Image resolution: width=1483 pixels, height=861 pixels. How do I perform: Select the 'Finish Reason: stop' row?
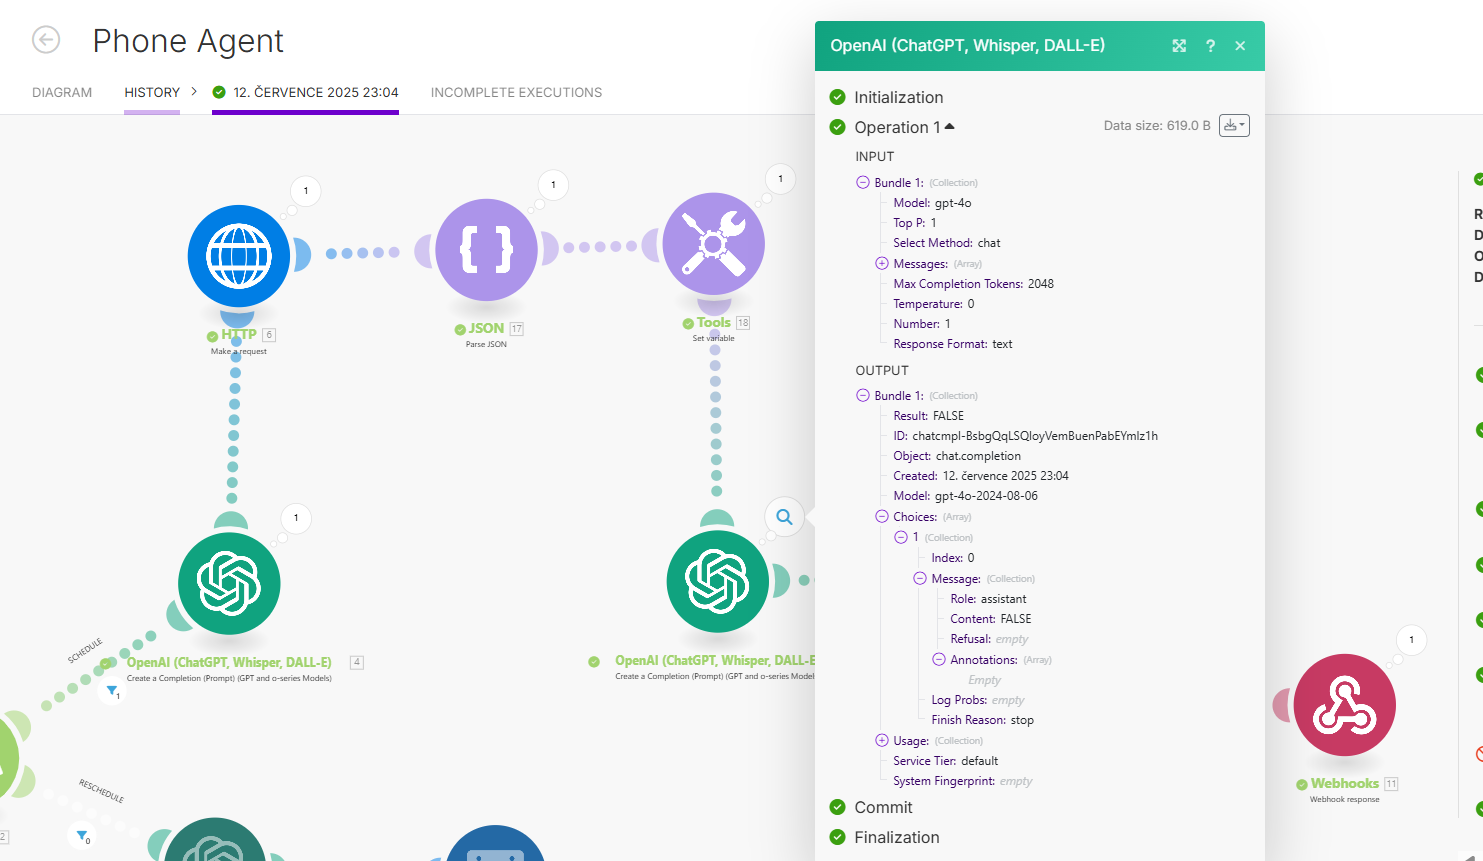(983, 720)
